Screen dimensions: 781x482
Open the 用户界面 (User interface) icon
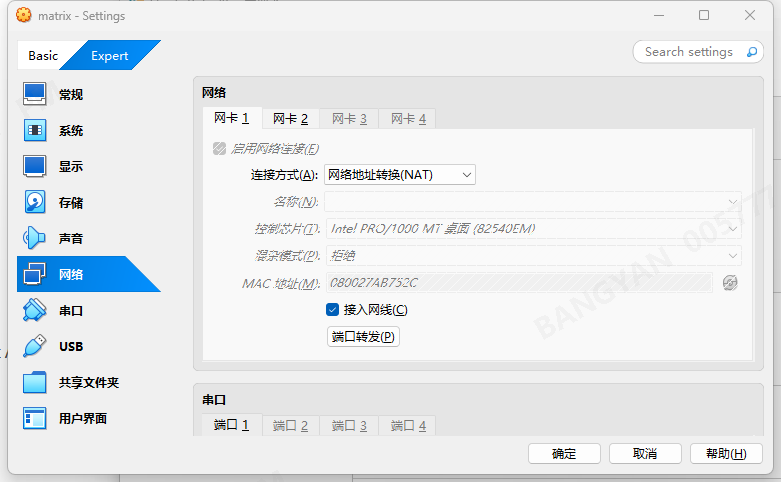point(34,418)
